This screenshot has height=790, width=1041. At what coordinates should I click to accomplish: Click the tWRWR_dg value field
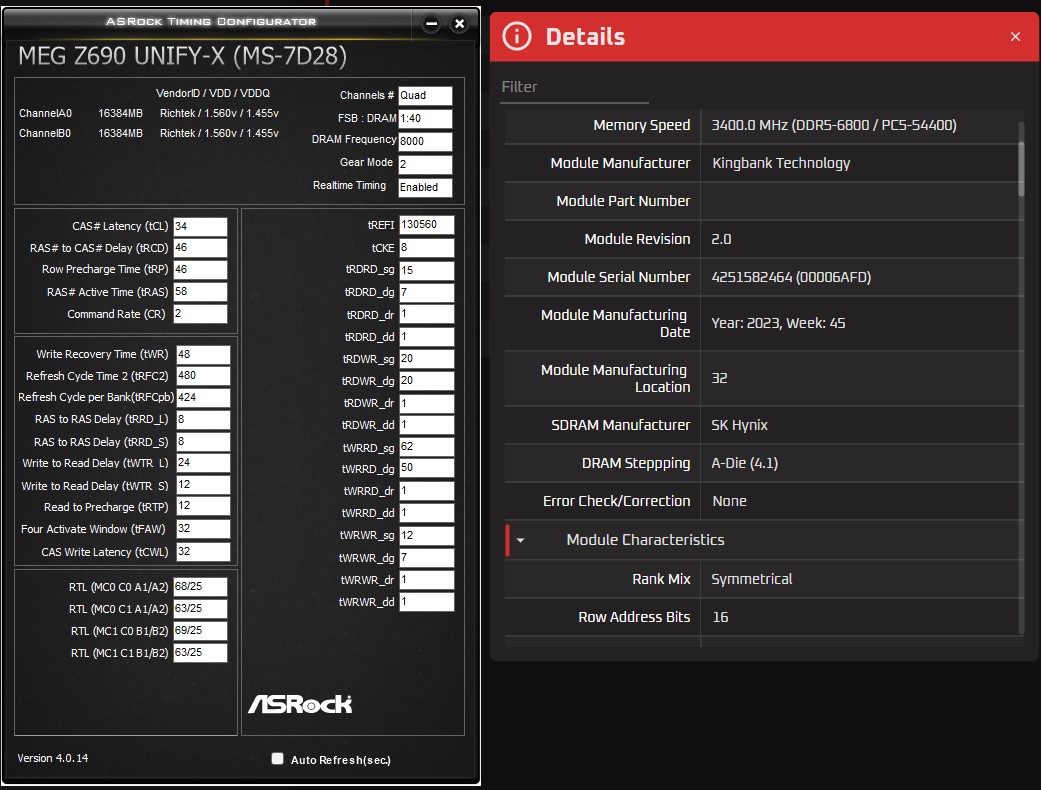427,558
